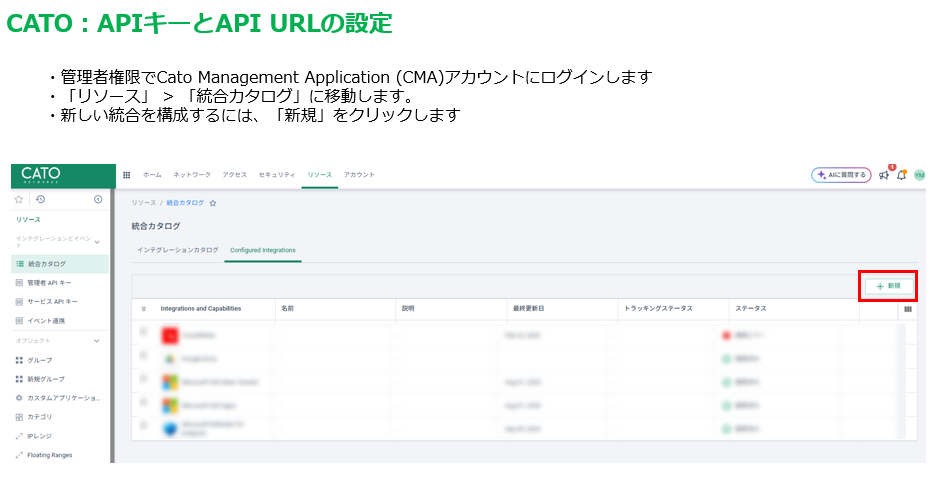The height and width of the screenshot is (499, 947).
Task: Open the YM user avatar menu
Action: (x=919, y=175)
